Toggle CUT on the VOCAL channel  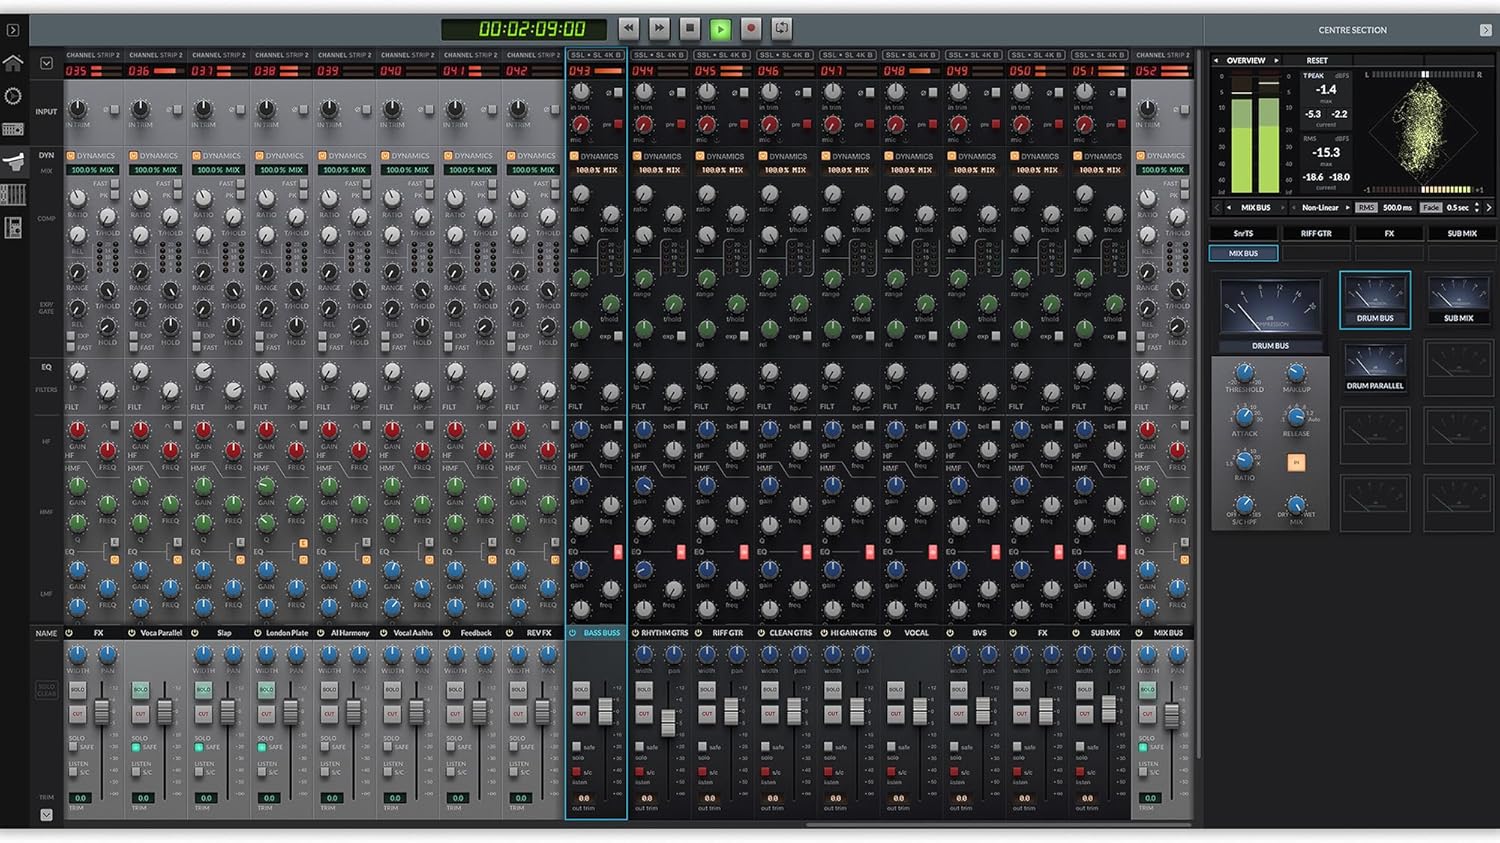896,713
